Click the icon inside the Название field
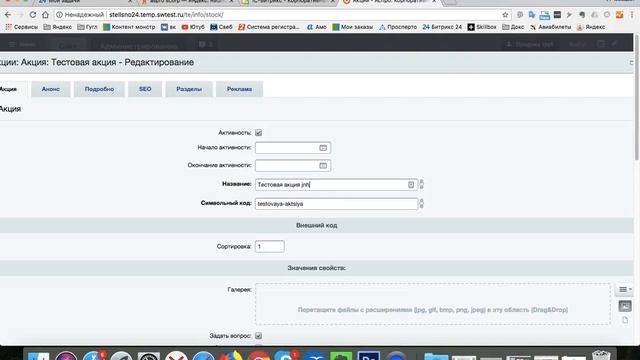Screen dimensions: 640x360 pos(411,185)
